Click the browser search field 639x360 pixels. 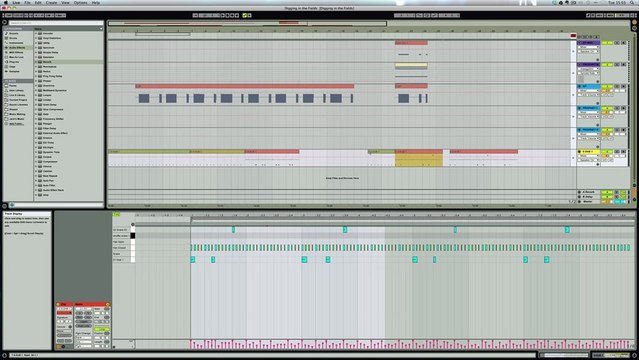(x=56, y=23)
